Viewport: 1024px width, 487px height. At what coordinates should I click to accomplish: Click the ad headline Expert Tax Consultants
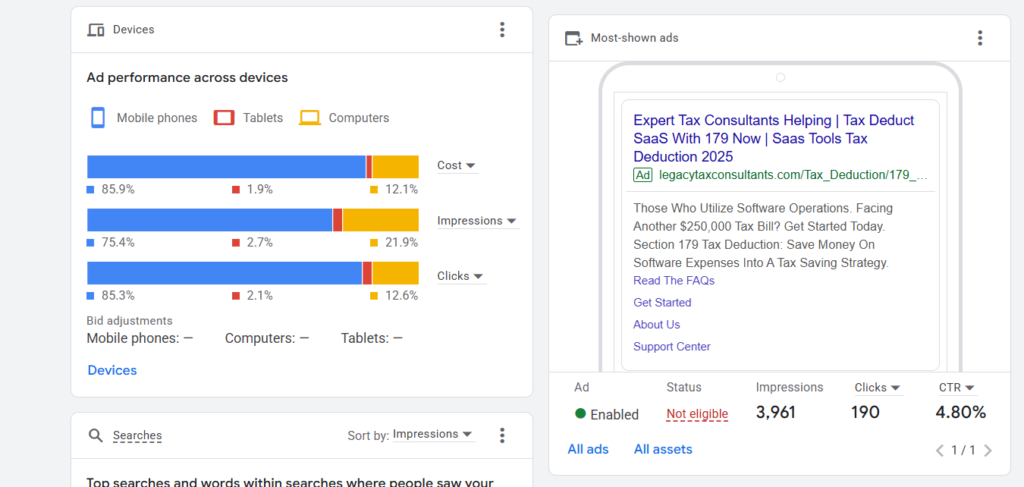[x=773, y=138]
